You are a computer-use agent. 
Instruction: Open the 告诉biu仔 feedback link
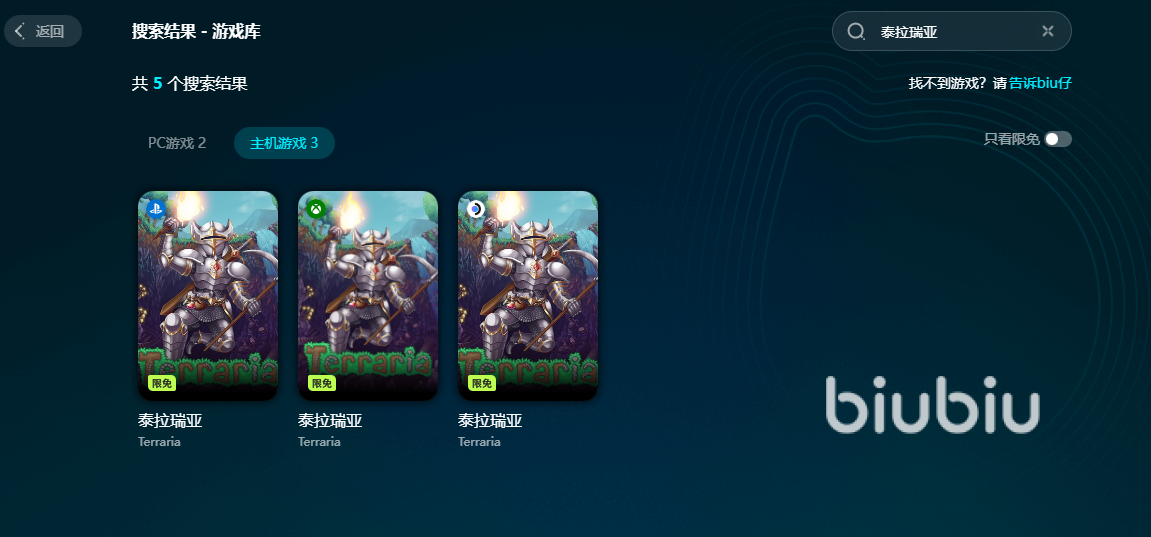coord(1040,83)
